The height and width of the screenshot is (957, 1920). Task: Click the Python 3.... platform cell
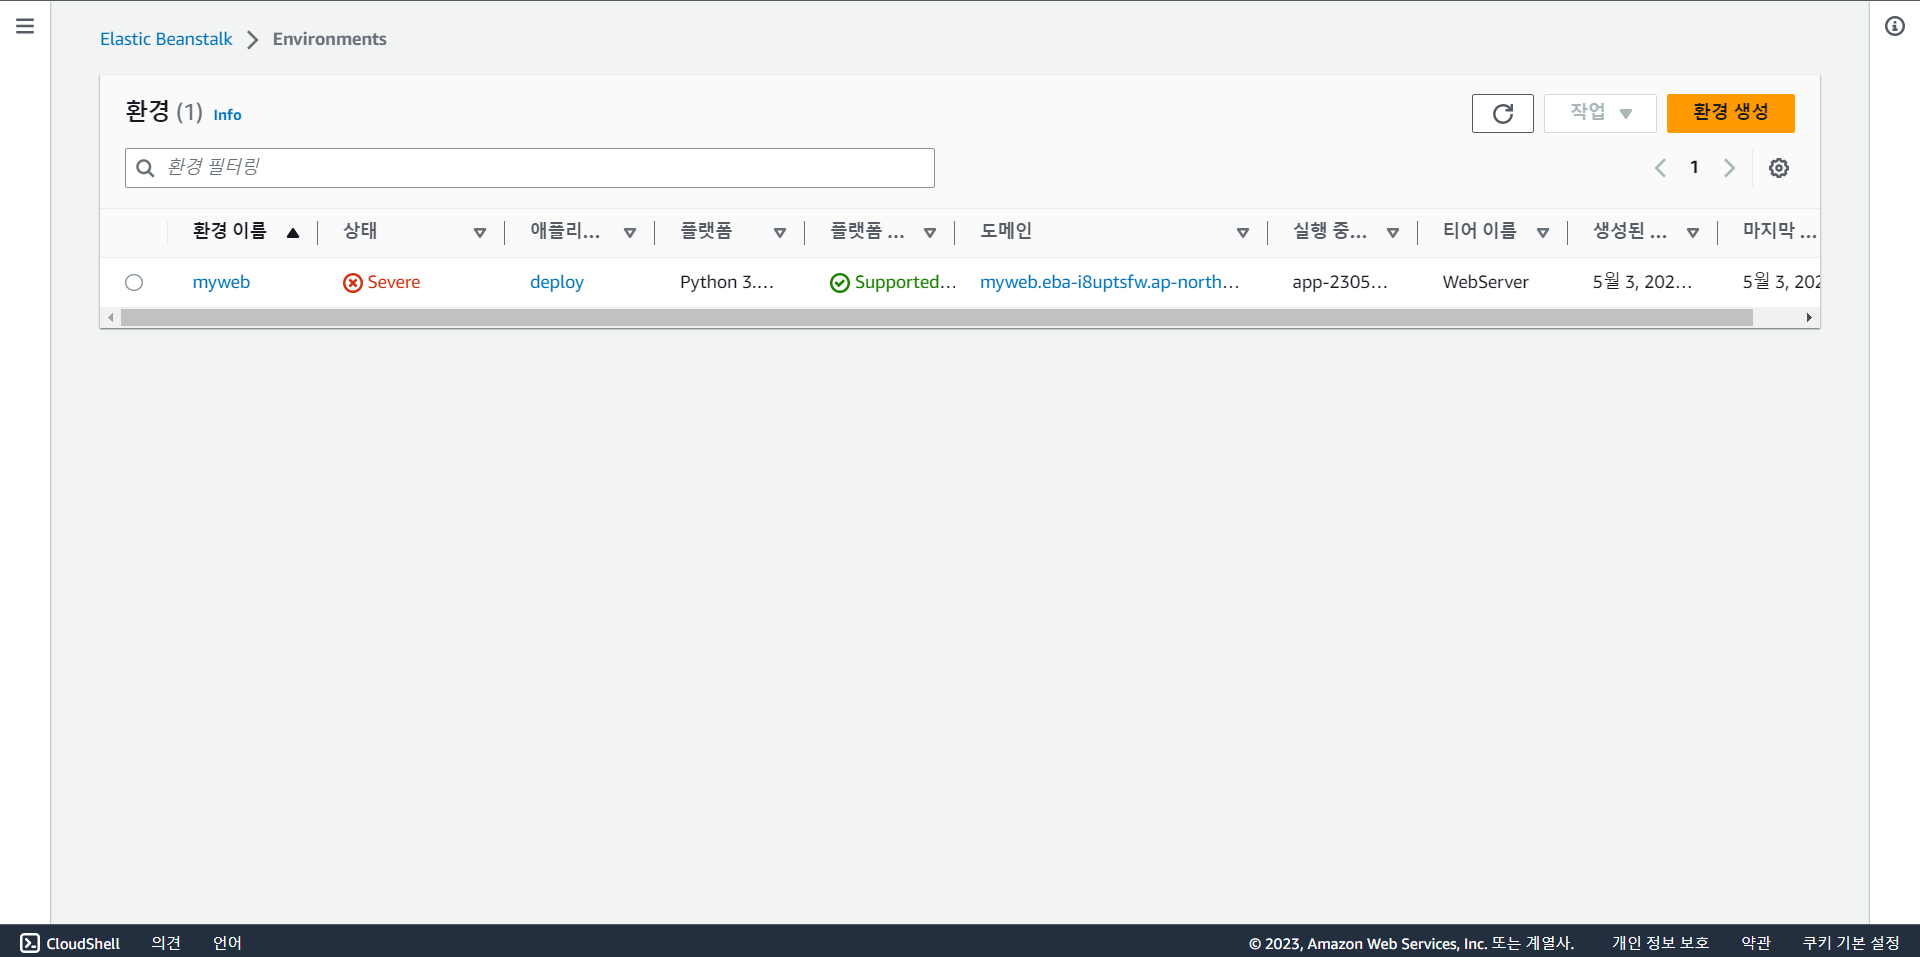coord(727,282)
